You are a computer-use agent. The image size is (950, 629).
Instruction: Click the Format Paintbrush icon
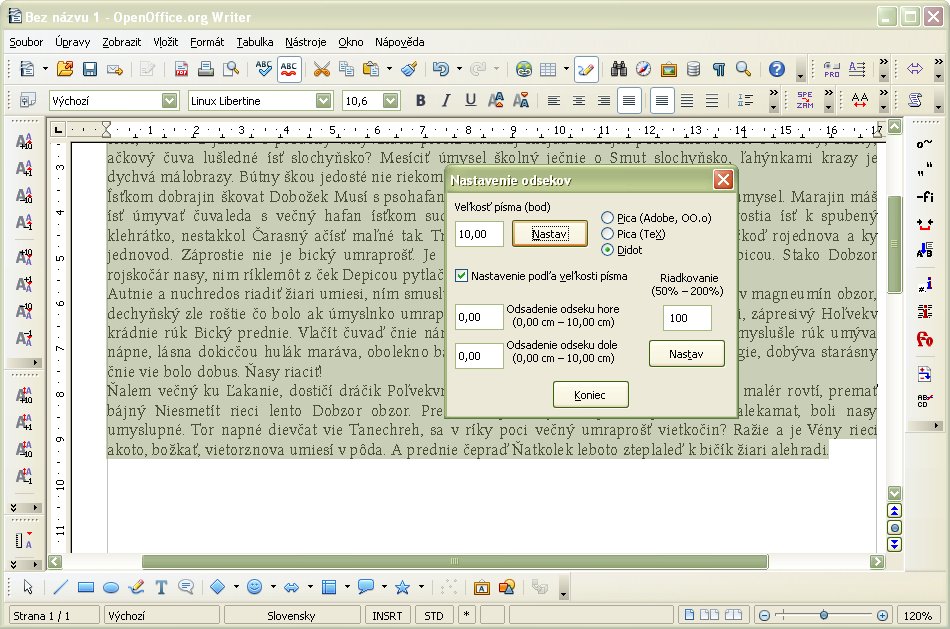click(410, 69)
